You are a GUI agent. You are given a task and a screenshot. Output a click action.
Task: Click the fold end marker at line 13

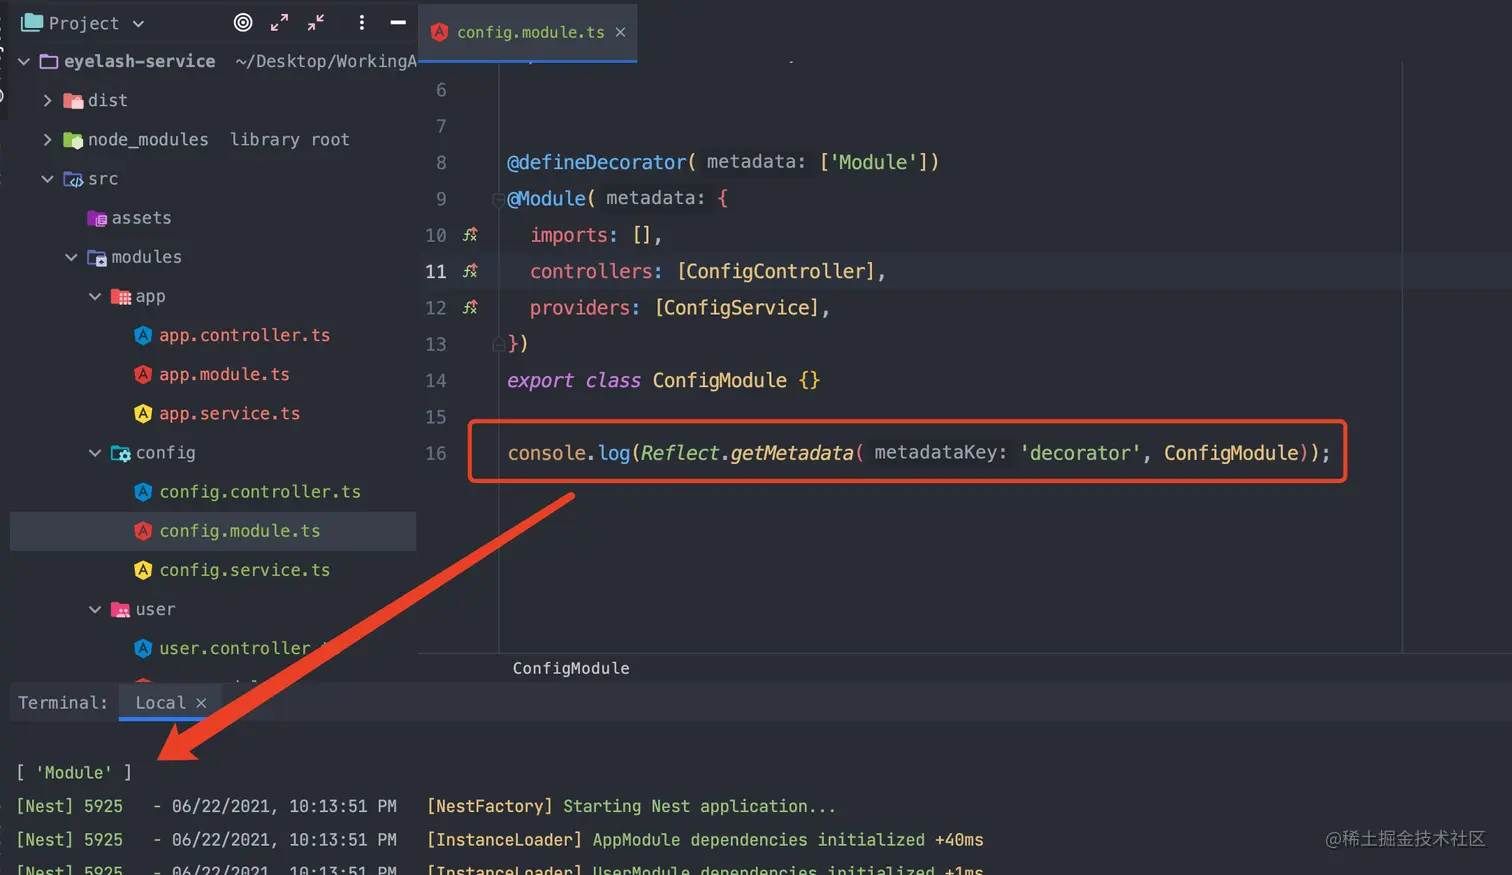498,344
